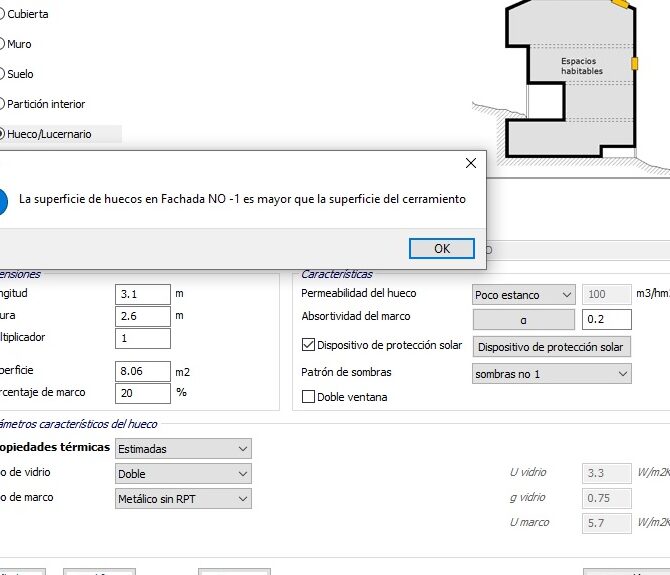Click the blue info icon in the dialog
The image size is (670, 575).
2,202
